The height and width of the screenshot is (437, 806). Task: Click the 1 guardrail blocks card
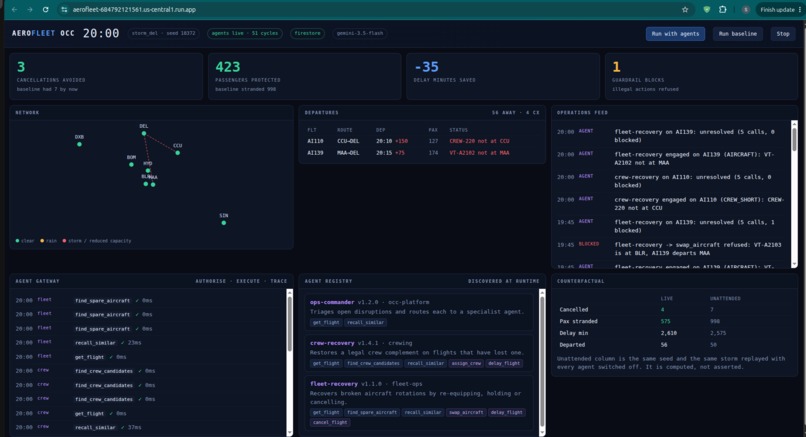tap(702, 76)
